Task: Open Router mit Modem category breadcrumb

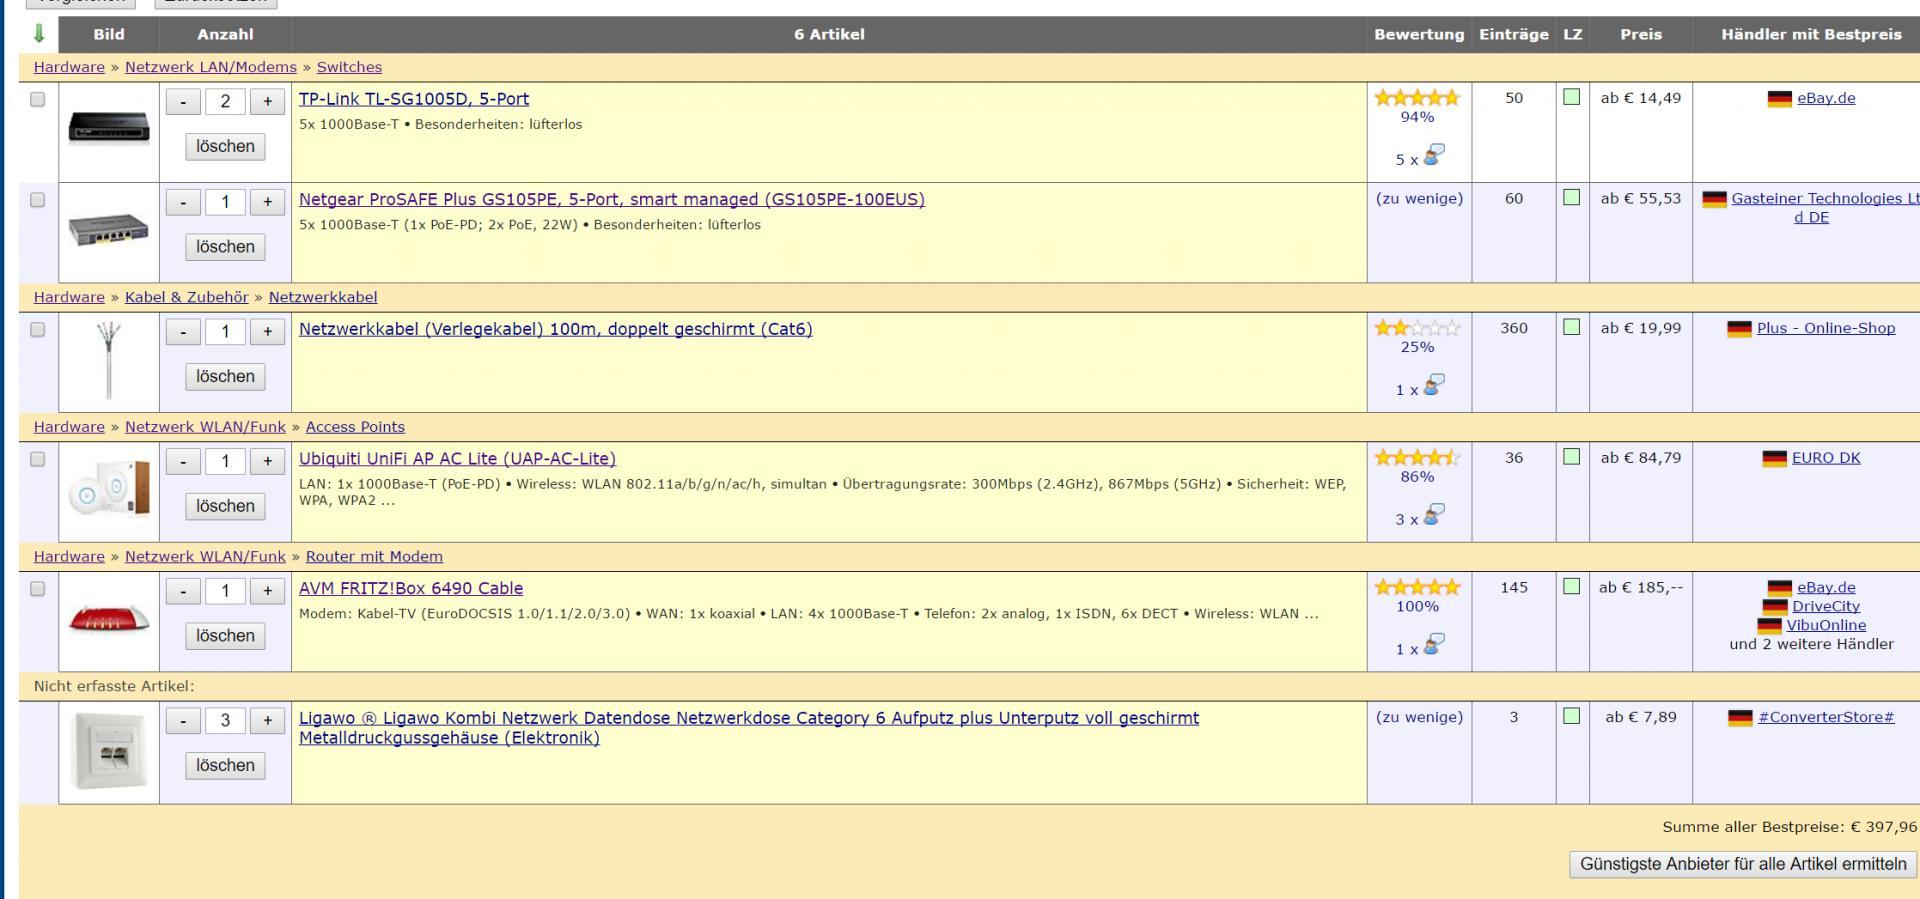Action: click(374, 557)
